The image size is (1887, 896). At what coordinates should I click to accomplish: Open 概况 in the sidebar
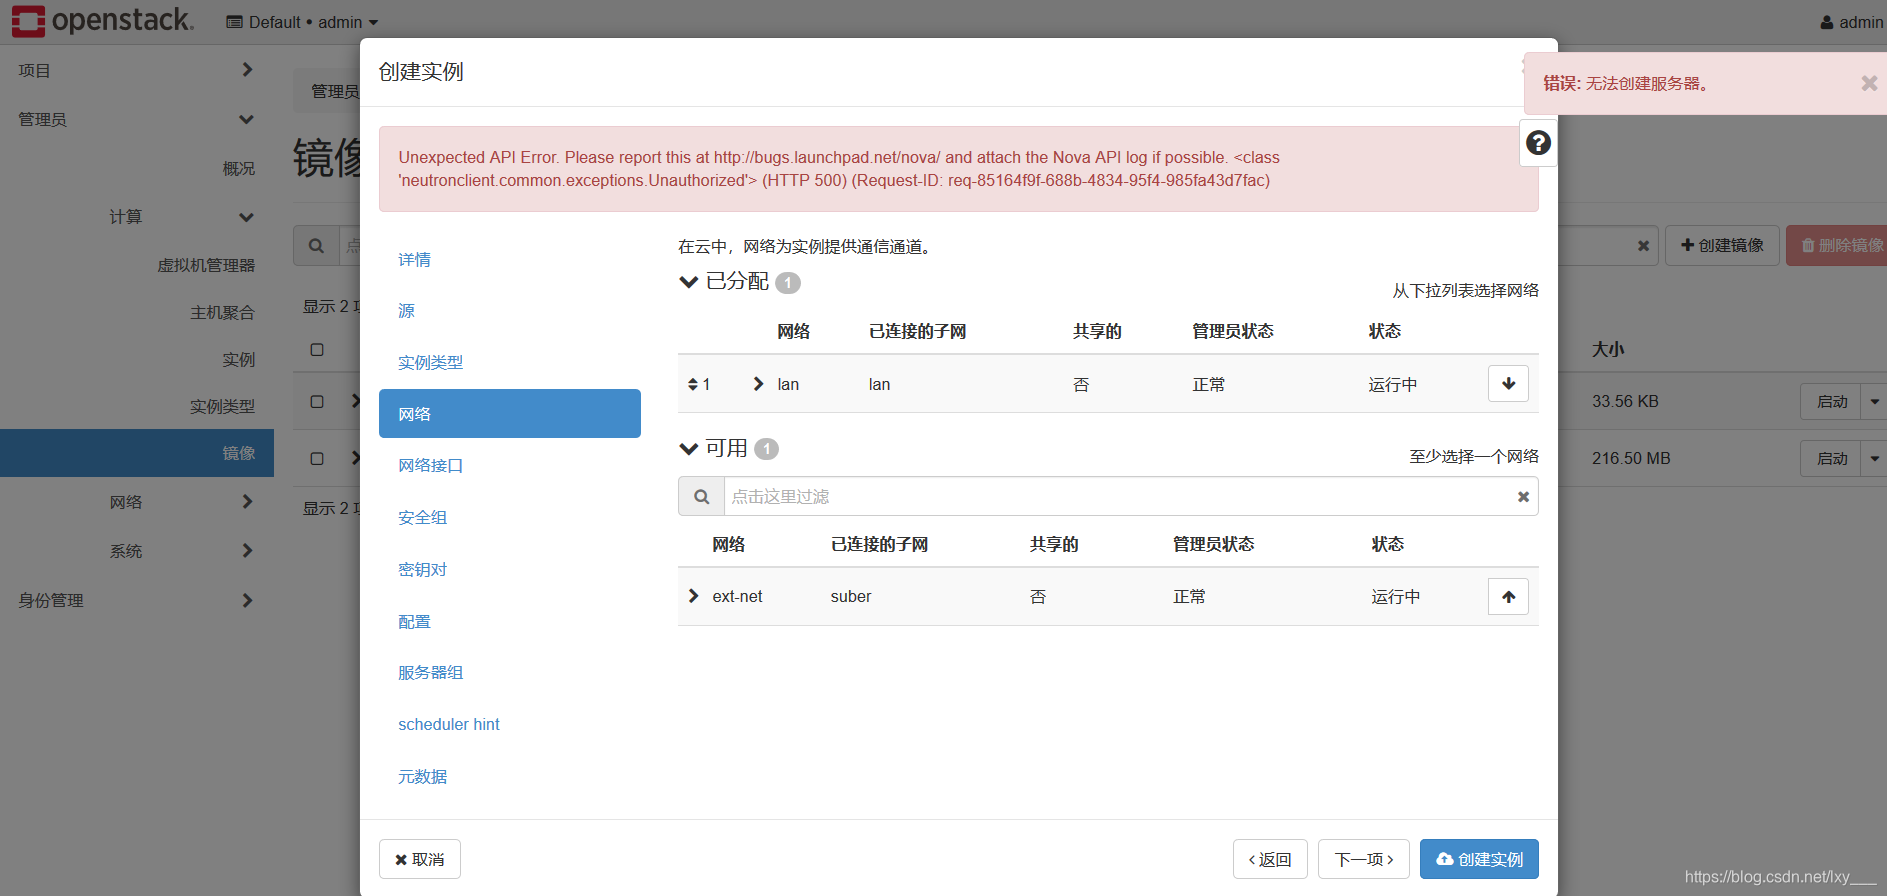(x=238, y=168)
